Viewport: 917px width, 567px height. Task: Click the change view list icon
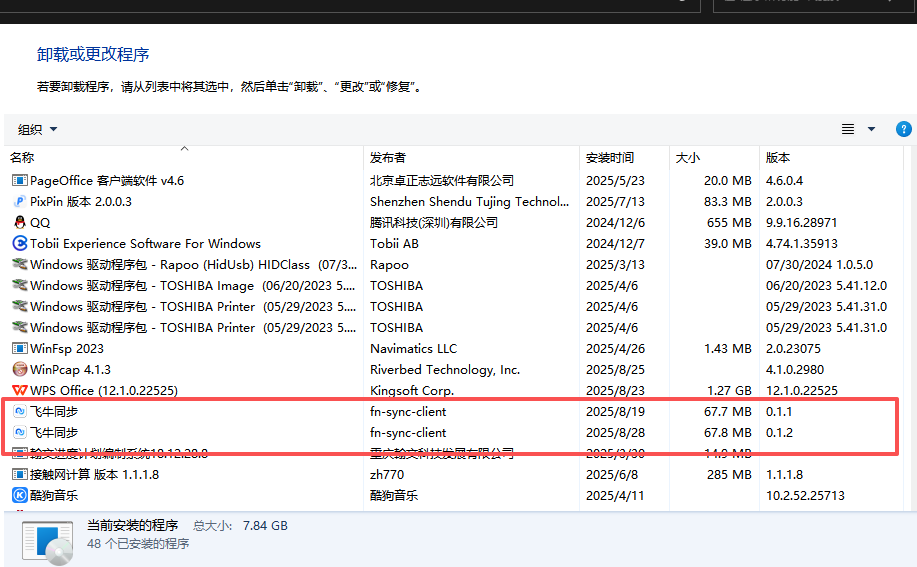(x=848, y=129)
